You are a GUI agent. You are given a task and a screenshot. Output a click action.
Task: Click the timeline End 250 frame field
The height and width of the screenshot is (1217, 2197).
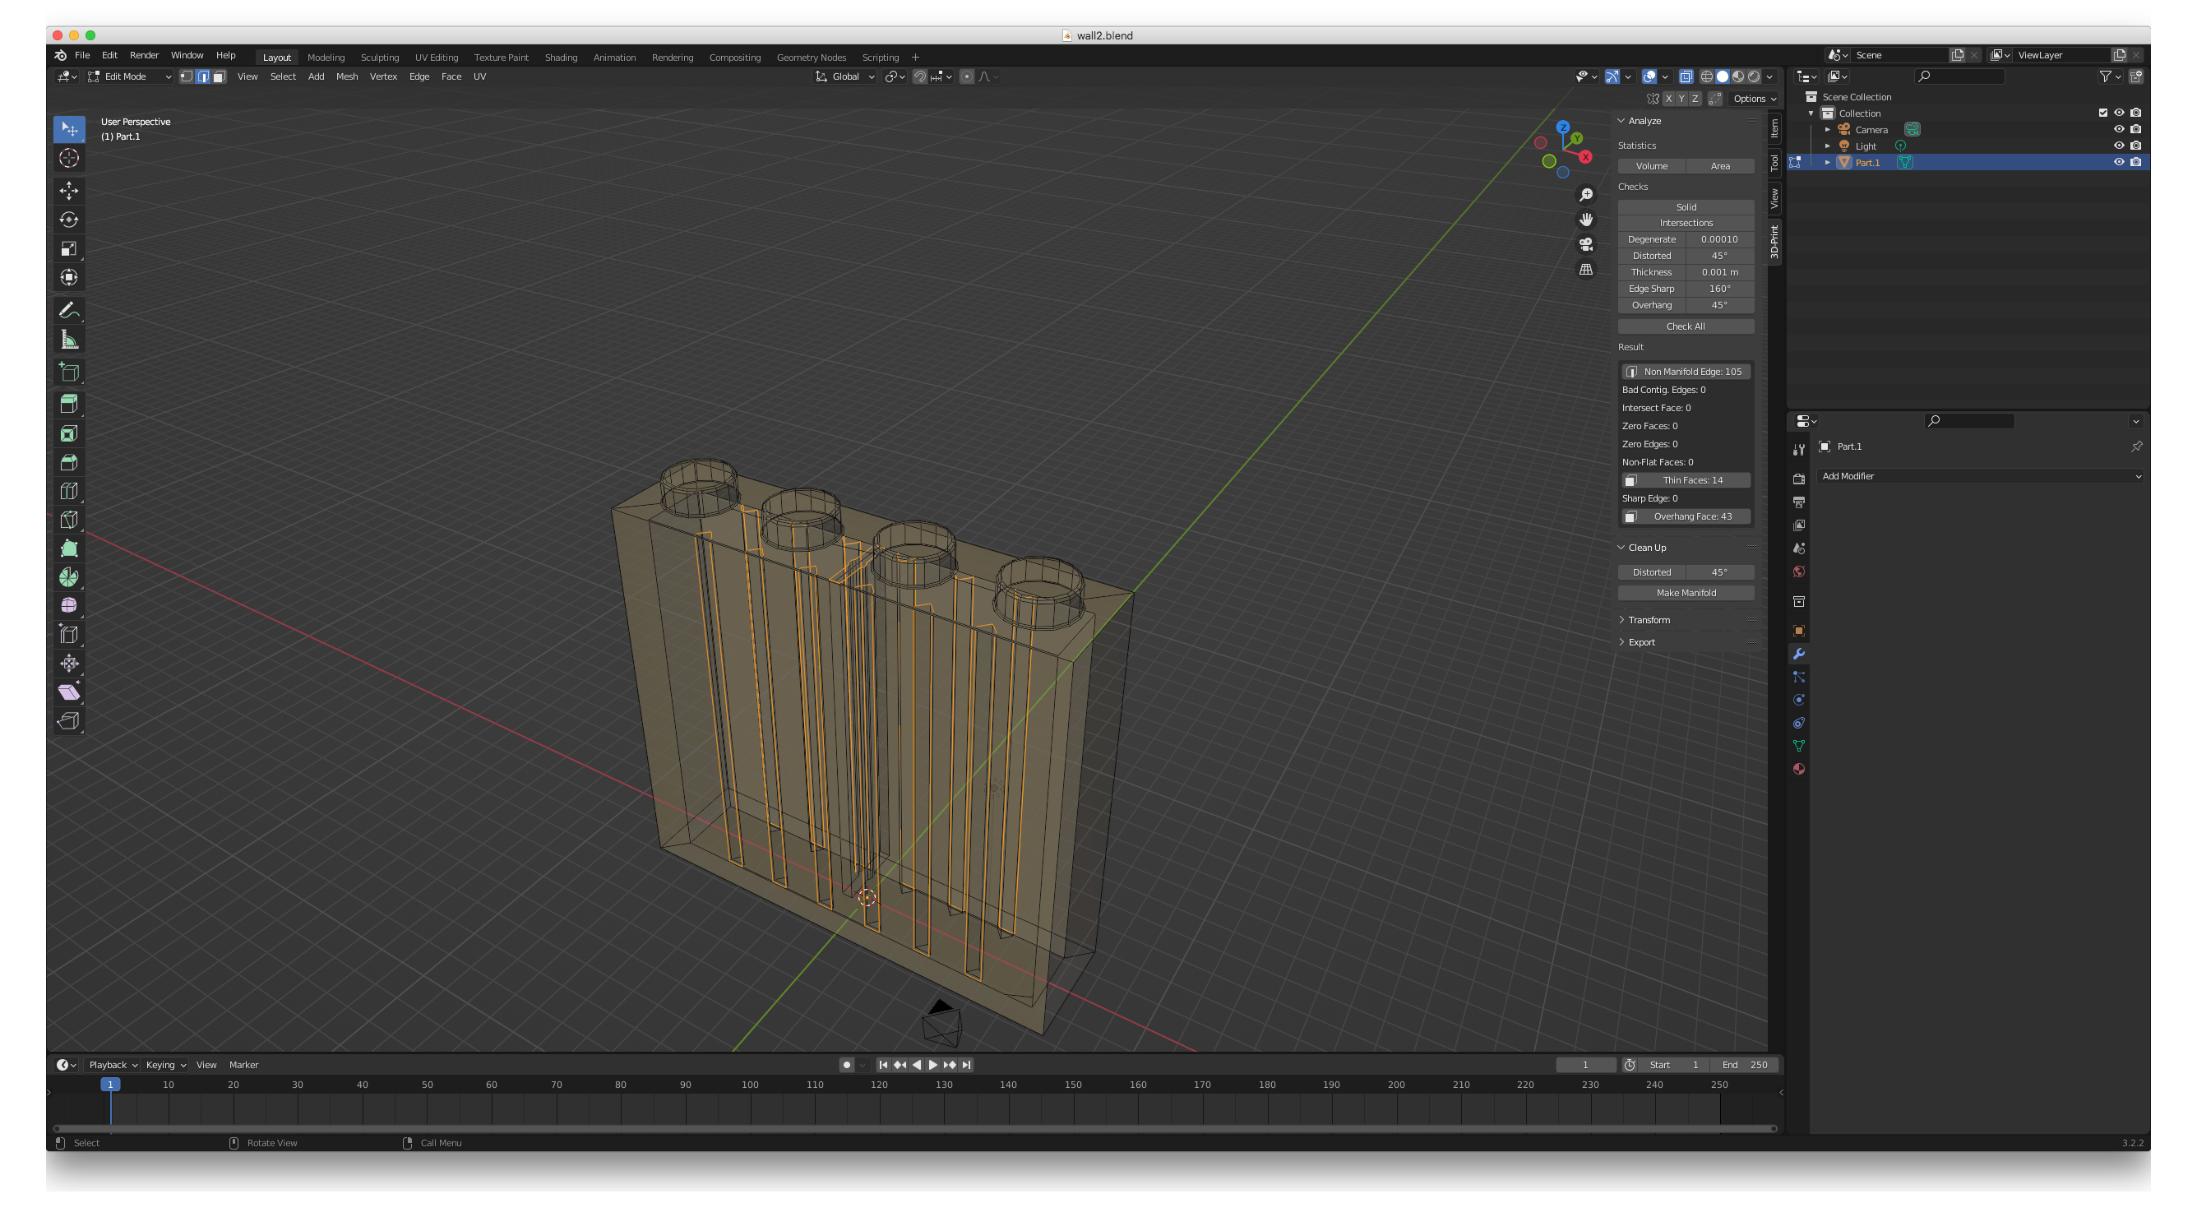click(x=1745, y=1065)
